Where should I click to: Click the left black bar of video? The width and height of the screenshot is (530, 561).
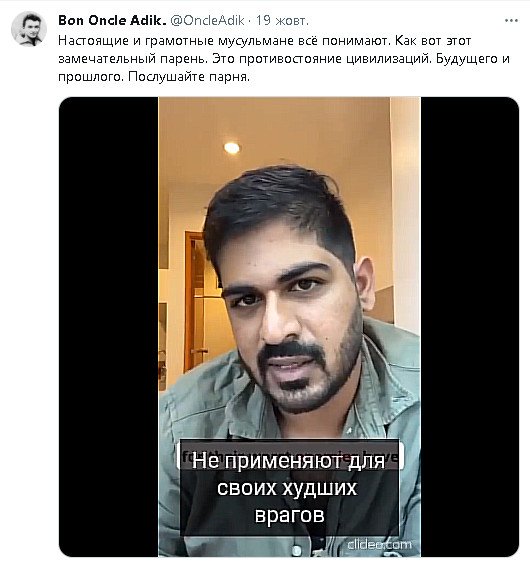click(108, 326)
